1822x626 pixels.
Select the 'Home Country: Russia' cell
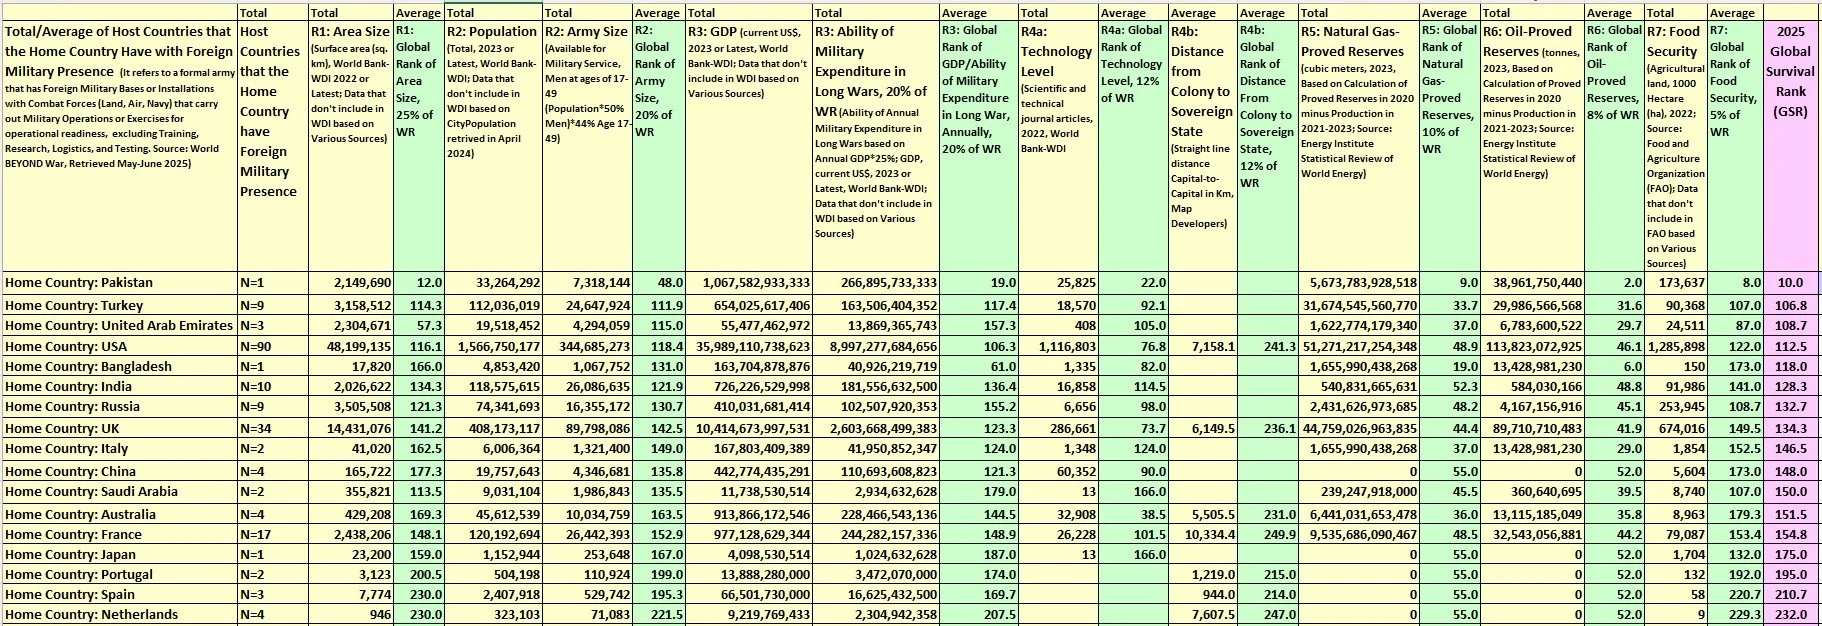click(x=119, y=407)
